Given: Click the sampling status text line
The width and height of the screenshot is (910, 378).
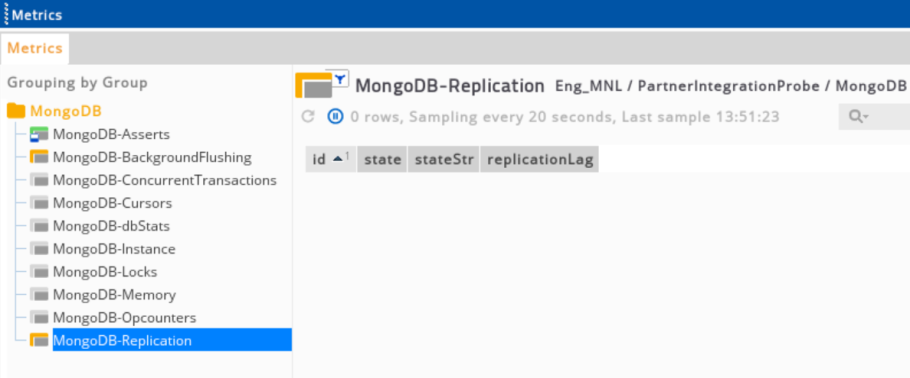Looking at the screenshot, I should coord(565,117).
